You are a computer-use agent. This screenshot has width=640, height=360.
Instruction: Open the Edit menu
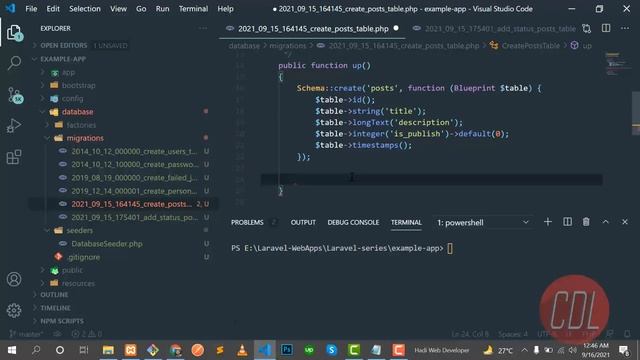(x=53, y=9)
